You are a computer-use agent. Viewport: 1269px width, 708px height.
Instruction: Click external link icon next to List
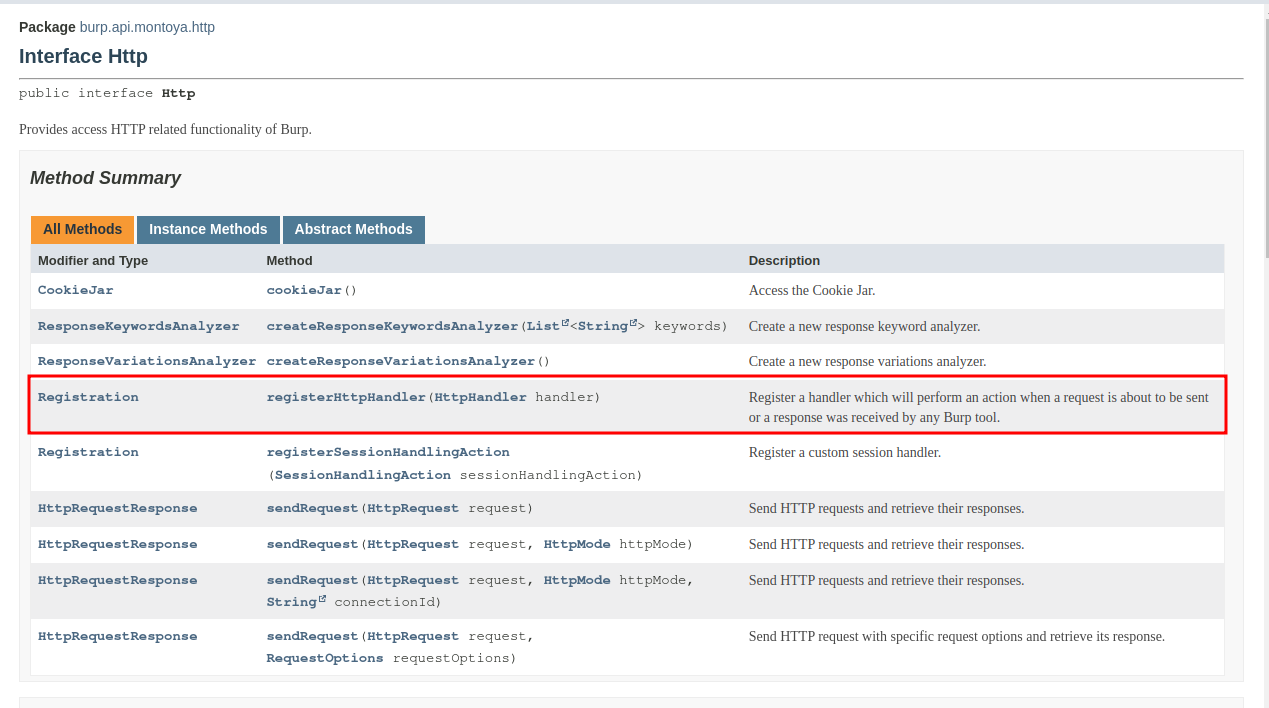coord(565,323)
